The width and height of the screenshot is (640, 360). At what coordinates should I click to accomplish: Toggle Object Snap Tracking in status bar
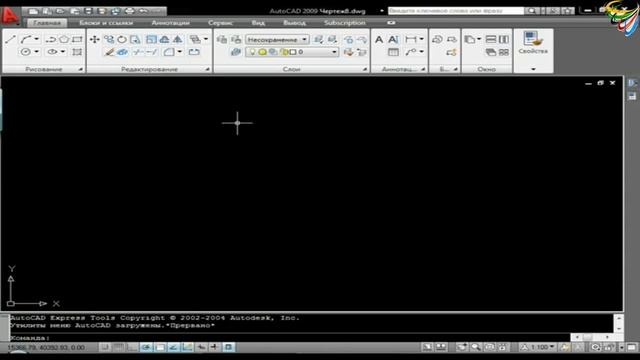[173, 347]
